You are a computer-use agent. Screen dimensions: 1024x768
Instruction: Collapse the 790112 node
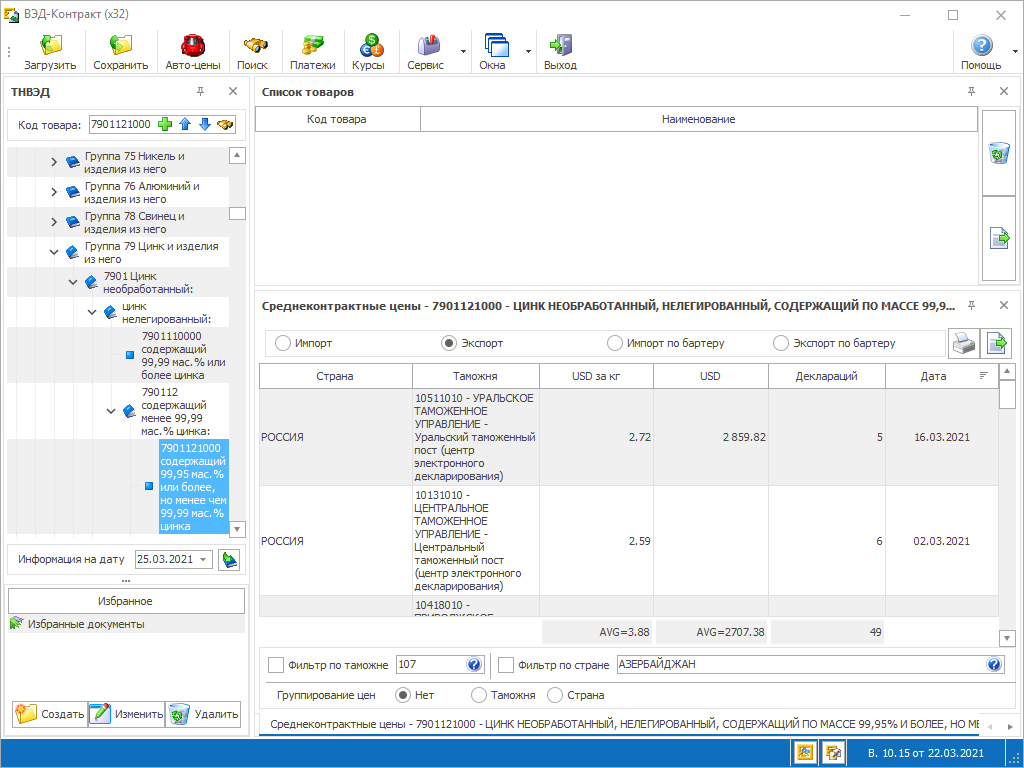click(111, 411)
